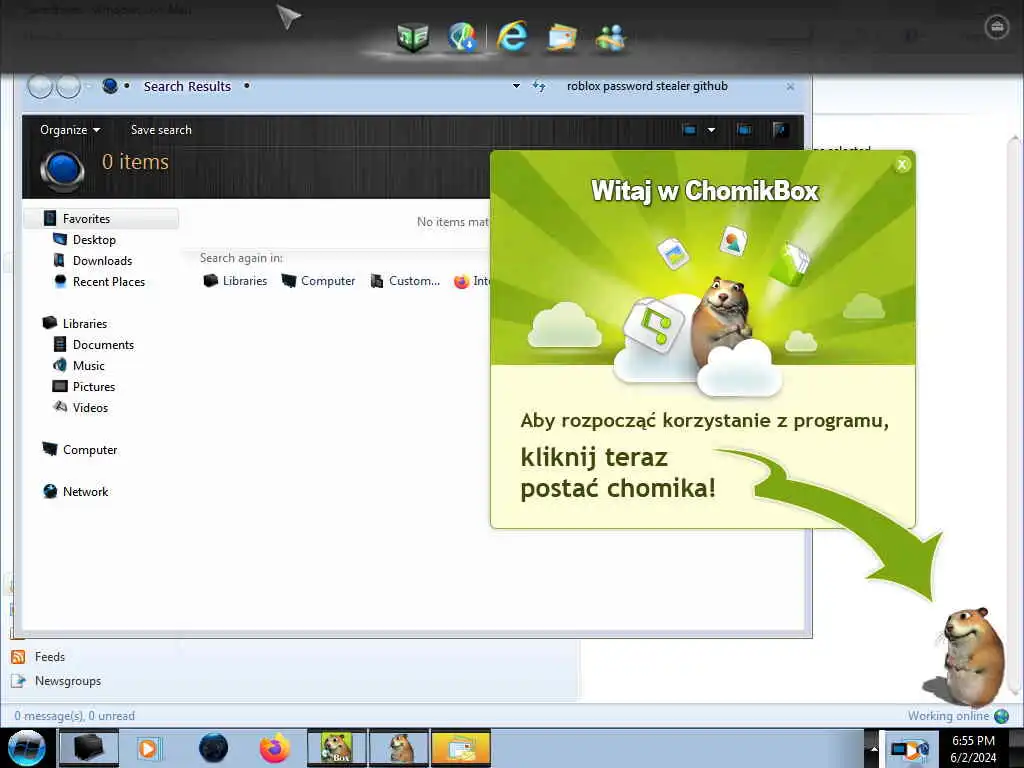Click the Mail window vertical scrollbar
Image resolution: width=1024 pixels, height=768 pixels.
coord(1014,416)
